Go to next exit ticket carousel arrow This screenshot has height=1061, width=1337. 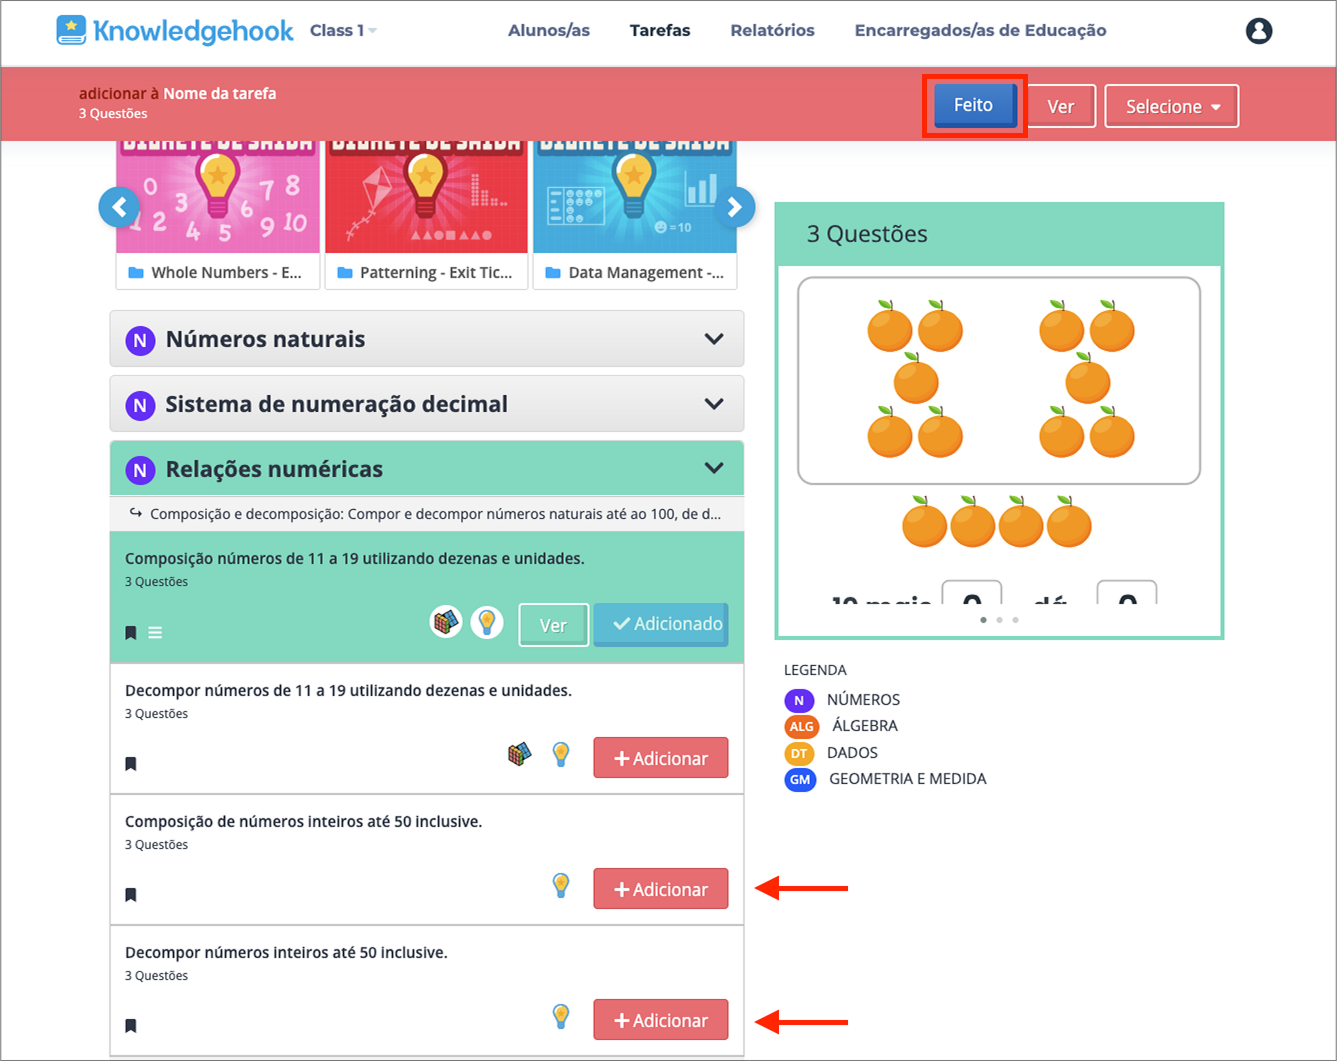[735, 207]
